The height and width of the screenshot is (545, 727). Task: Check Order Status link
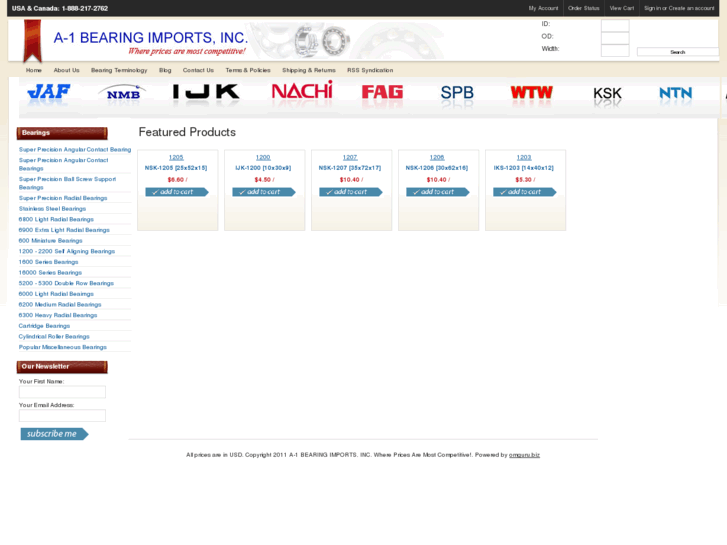coord(583,8)
